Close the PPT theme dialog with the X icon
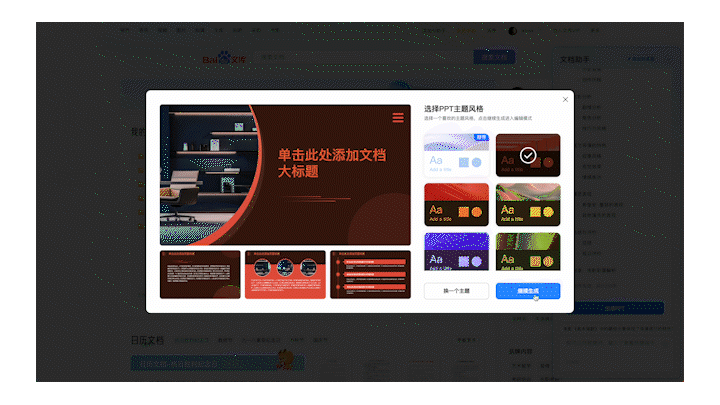720x405 pixels. click(x=565, y=99)
